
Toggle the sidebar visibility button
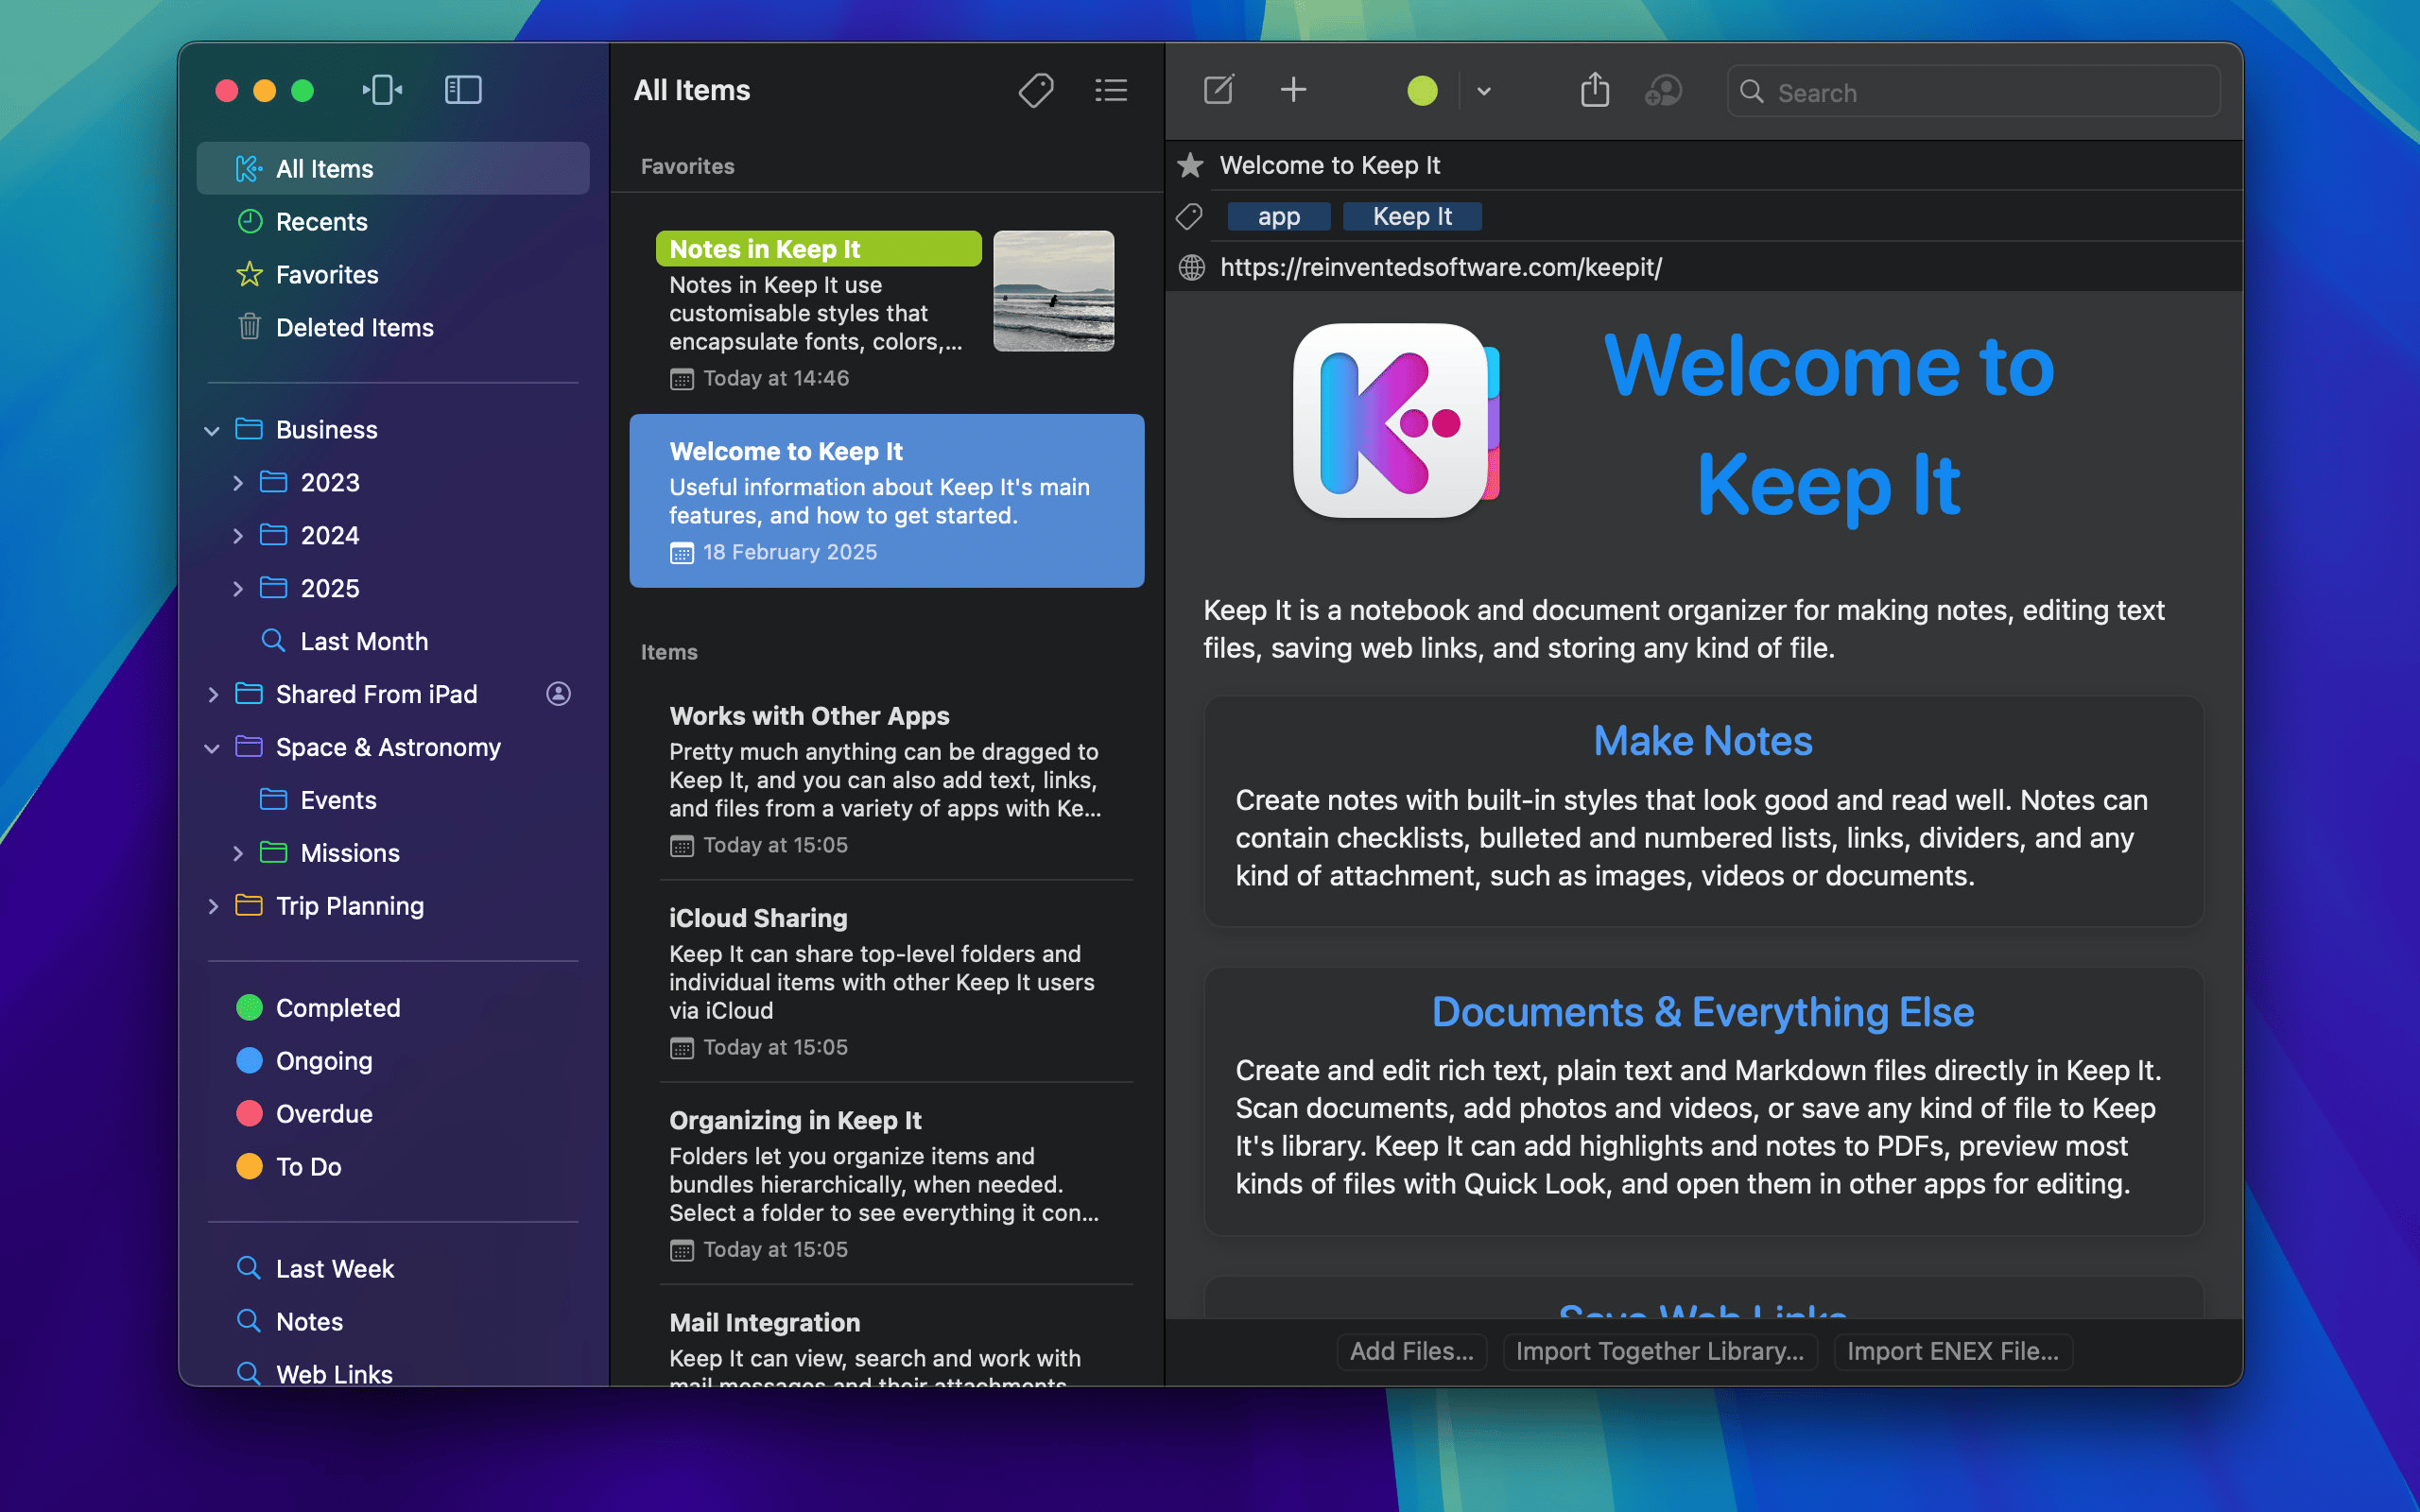point(463,90)
